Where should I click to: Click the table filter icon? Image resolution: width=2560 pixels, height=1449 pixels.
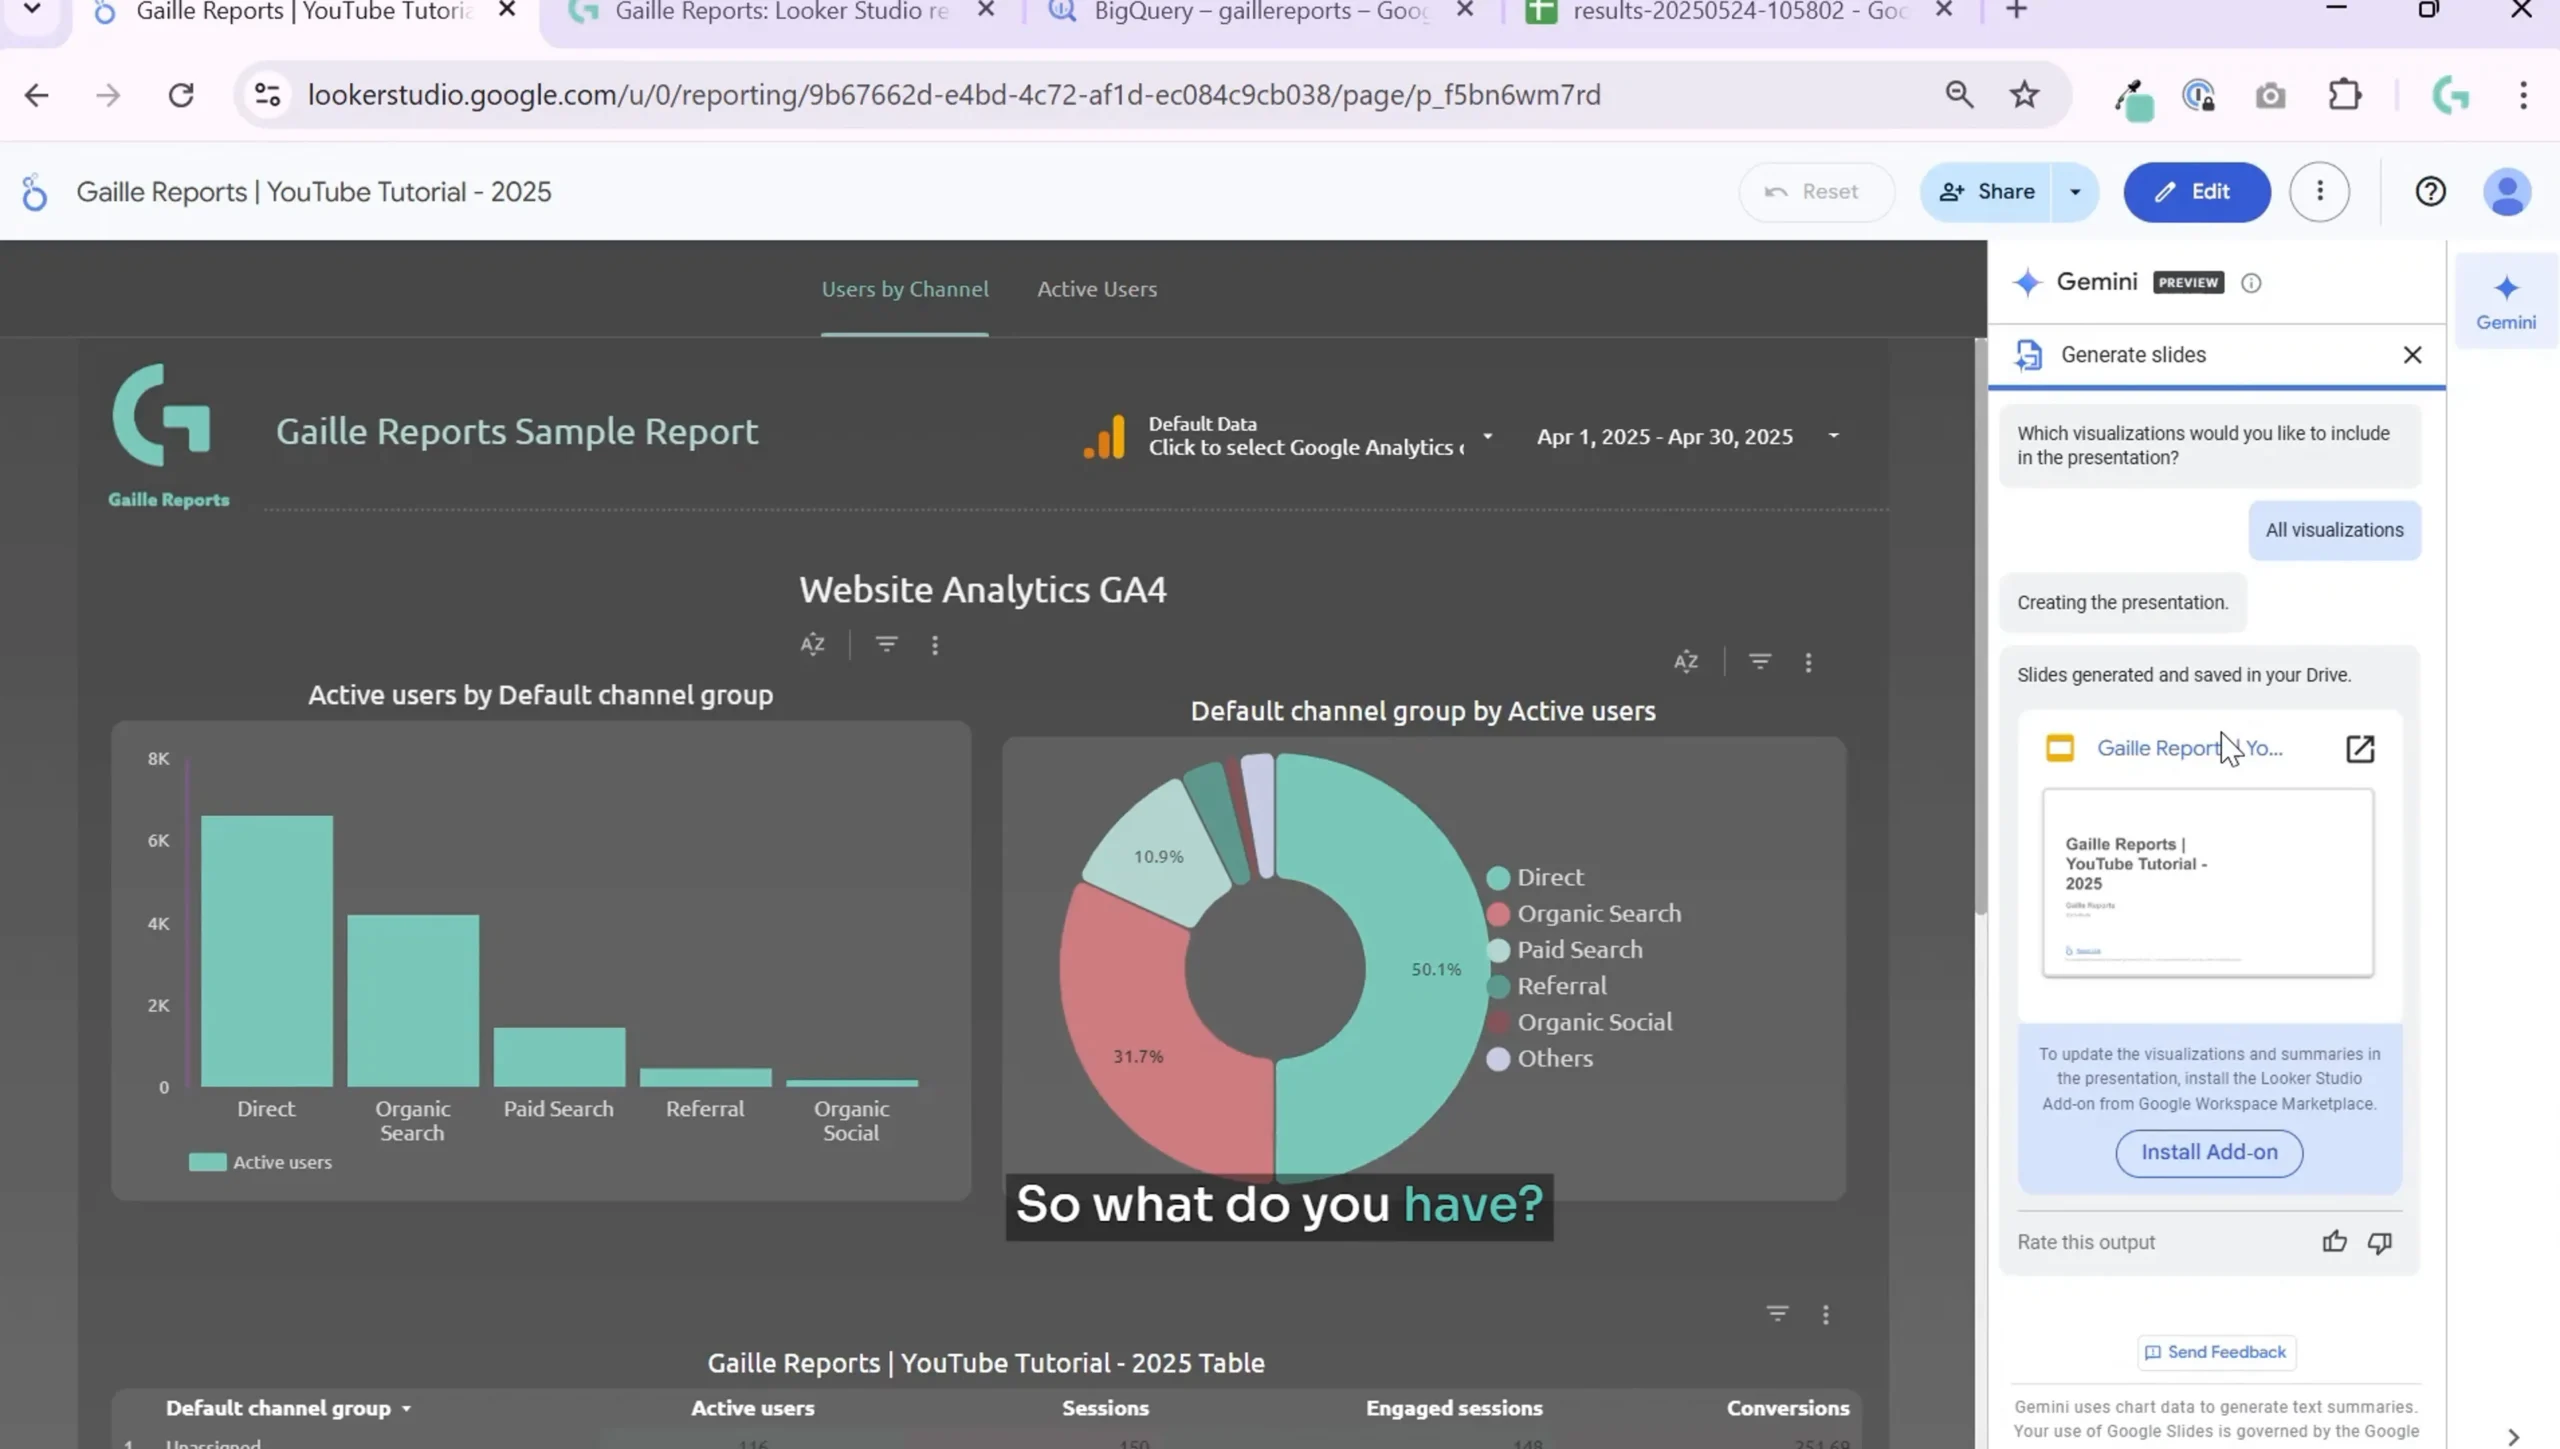coord(1777,1314)
